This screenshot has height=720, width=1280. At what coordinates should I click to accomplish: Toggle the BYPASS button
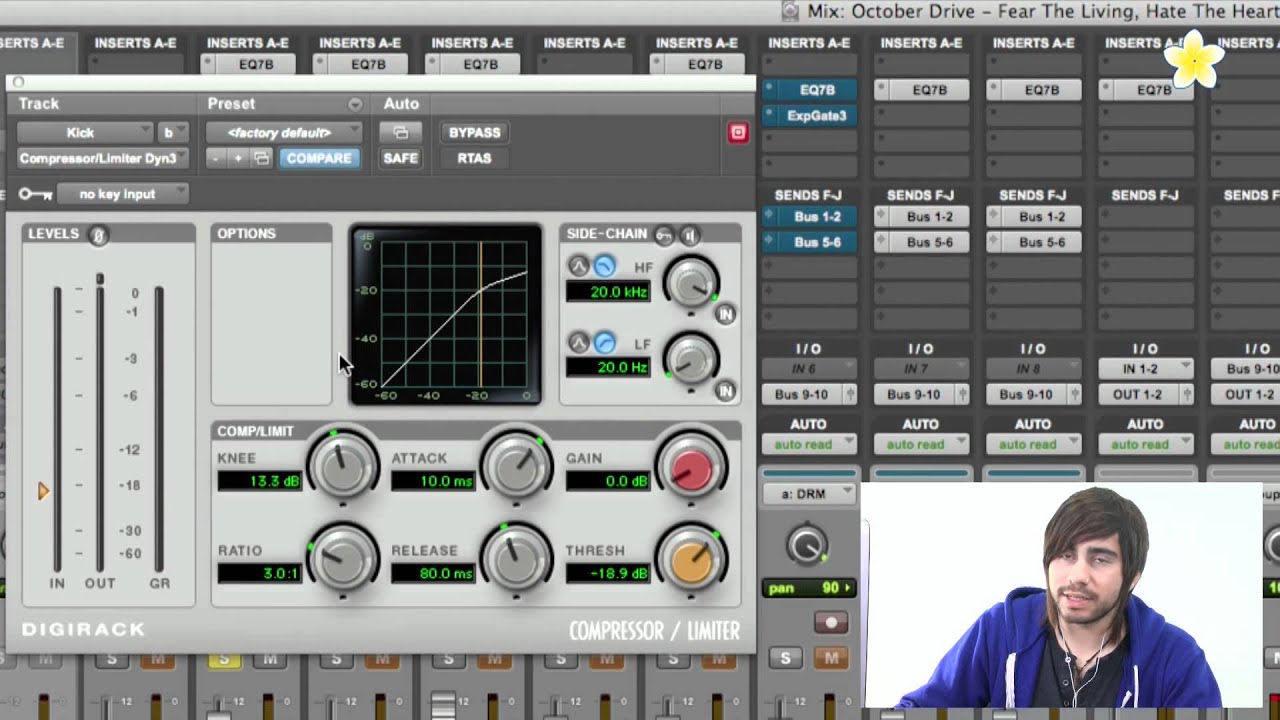pos(474,132)
